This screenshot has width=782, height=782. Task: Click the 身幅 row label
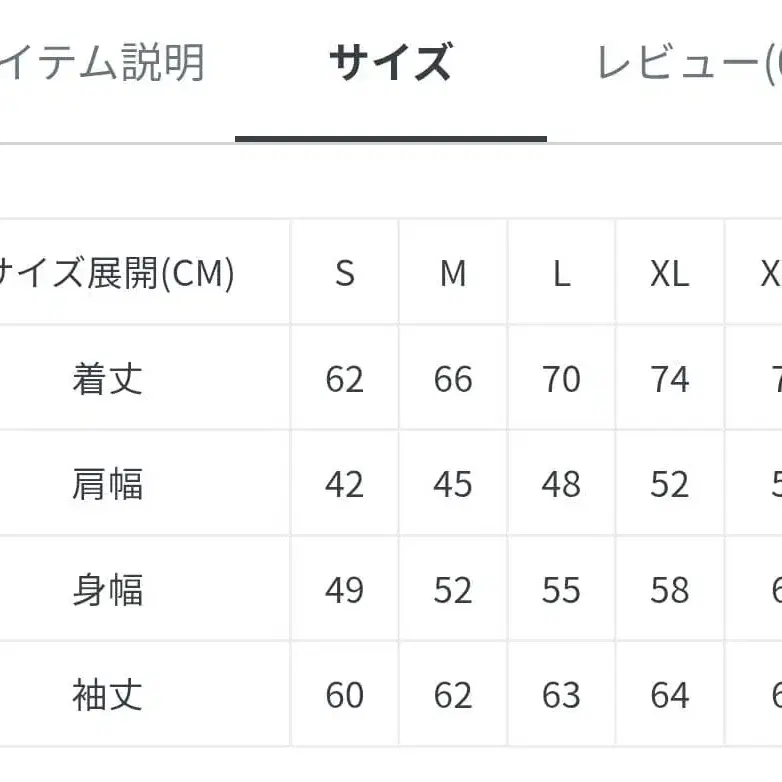coord(108,590)
